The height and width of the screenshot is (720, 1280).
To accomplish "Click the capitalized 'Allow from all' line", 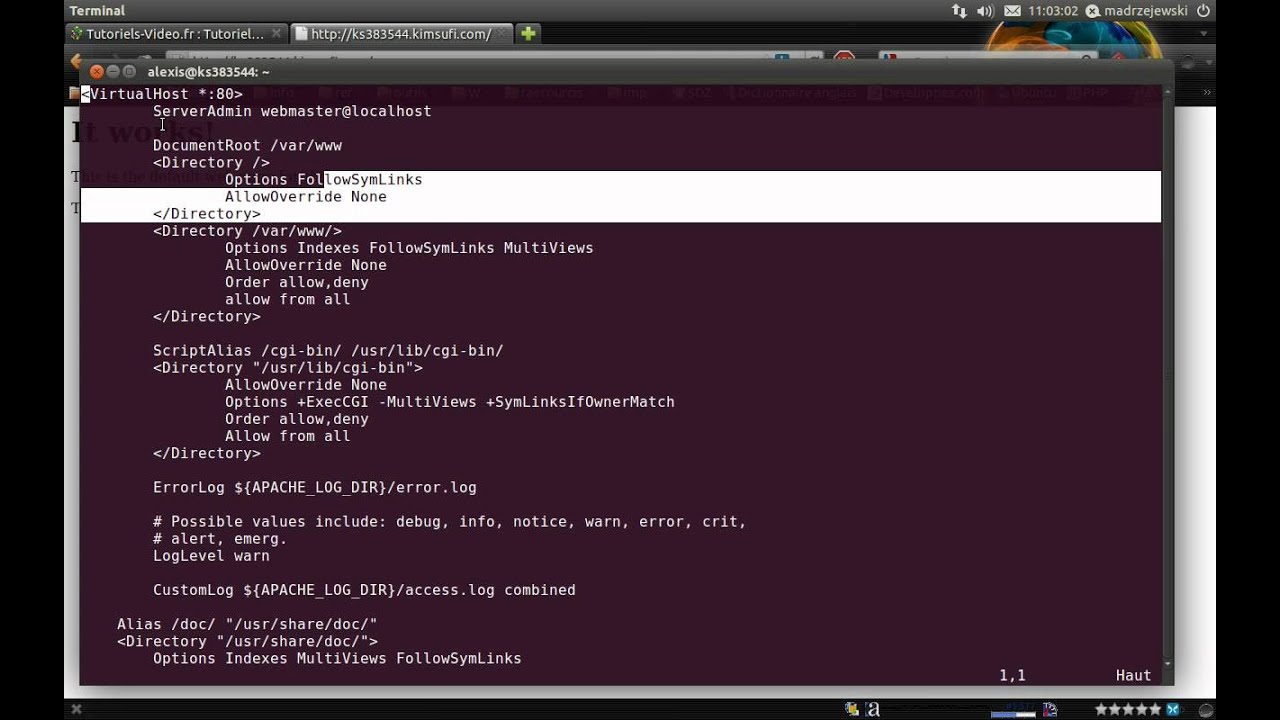I will [x=287, y=436].
